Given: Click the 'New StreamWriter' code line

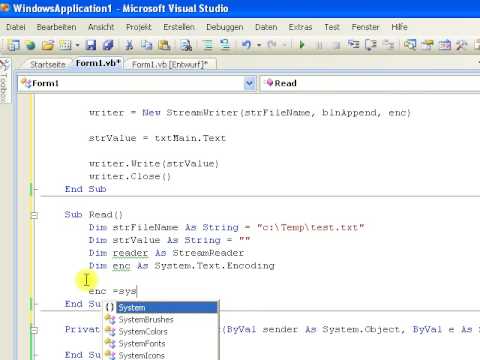Looking at the screenshot, I should (250, 113).
